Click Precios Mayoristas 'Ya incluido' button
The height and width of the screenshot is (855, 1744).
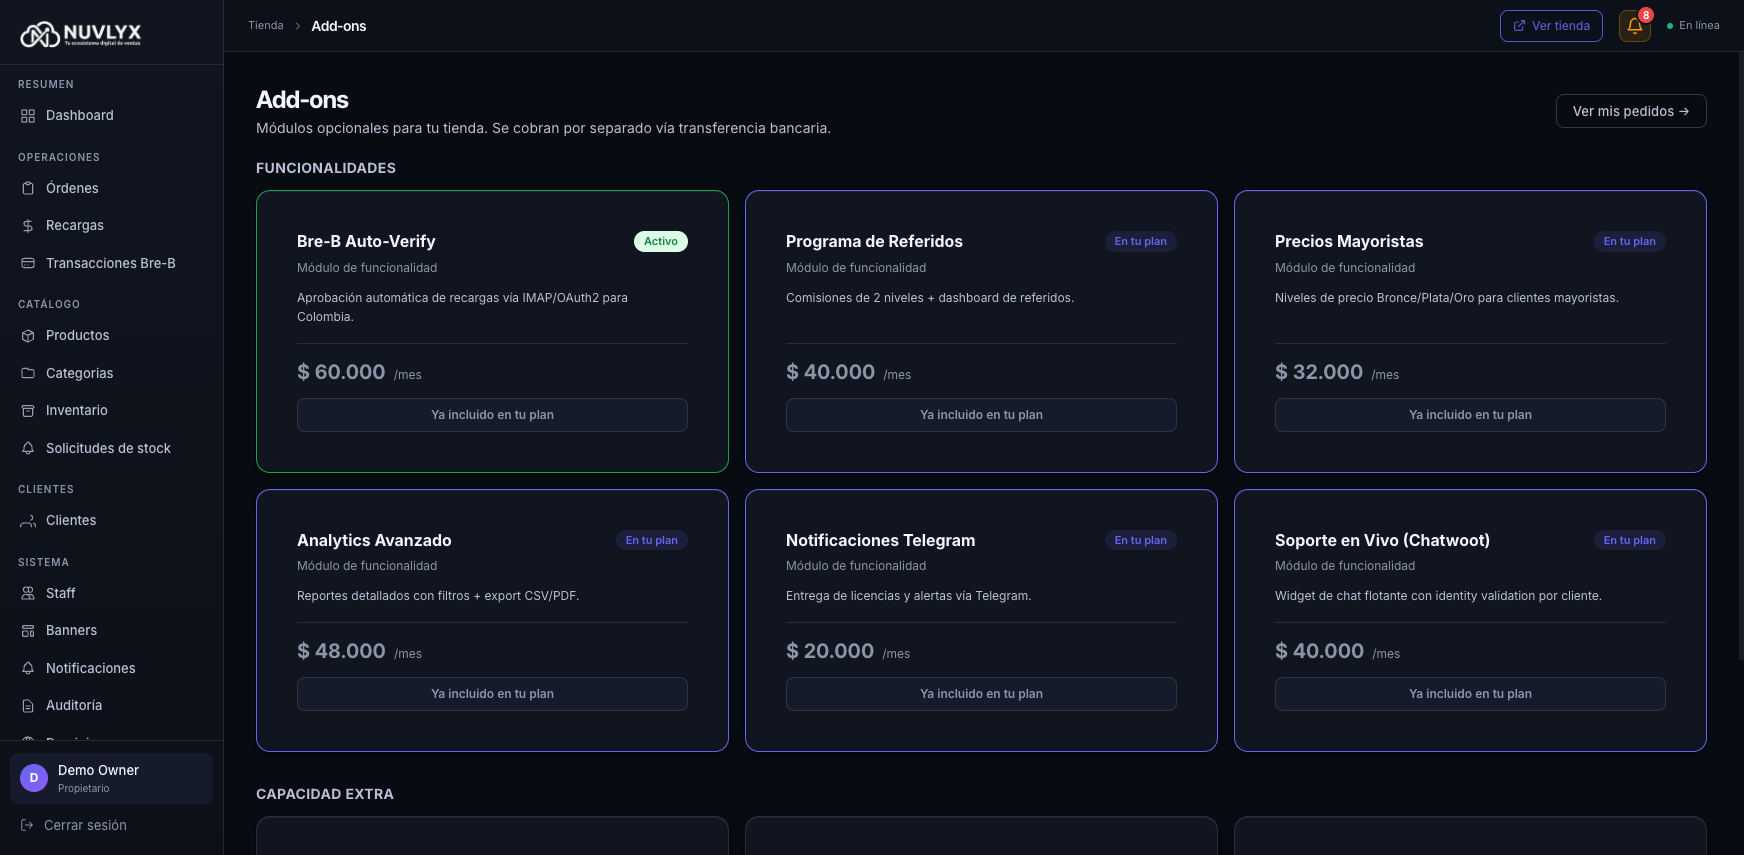tap(1470, 415)
